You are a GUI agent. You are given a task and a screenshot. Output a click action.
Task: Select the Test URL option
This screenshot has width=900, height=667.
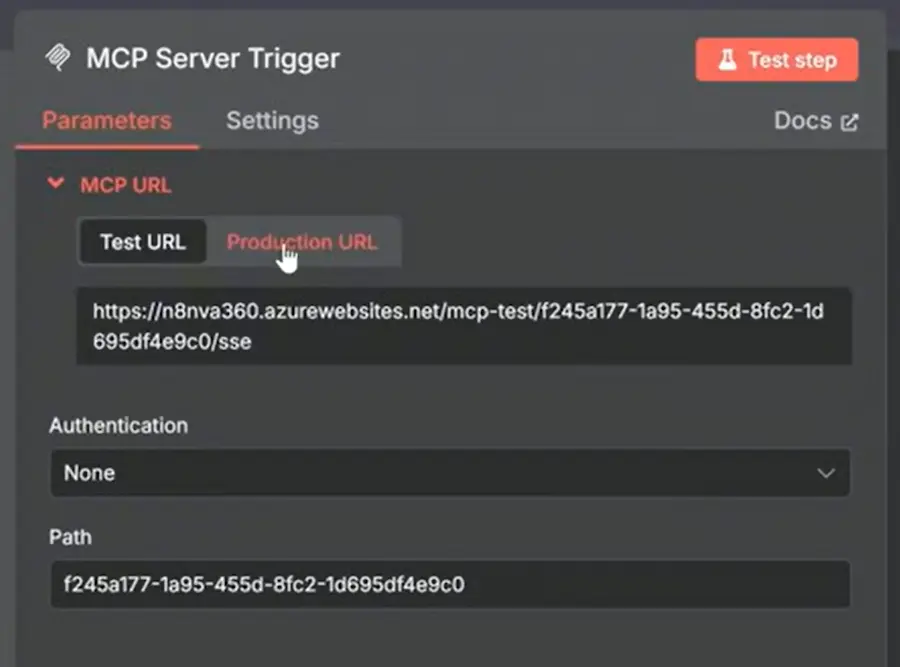pyautogui.click(x=143, y=241)
